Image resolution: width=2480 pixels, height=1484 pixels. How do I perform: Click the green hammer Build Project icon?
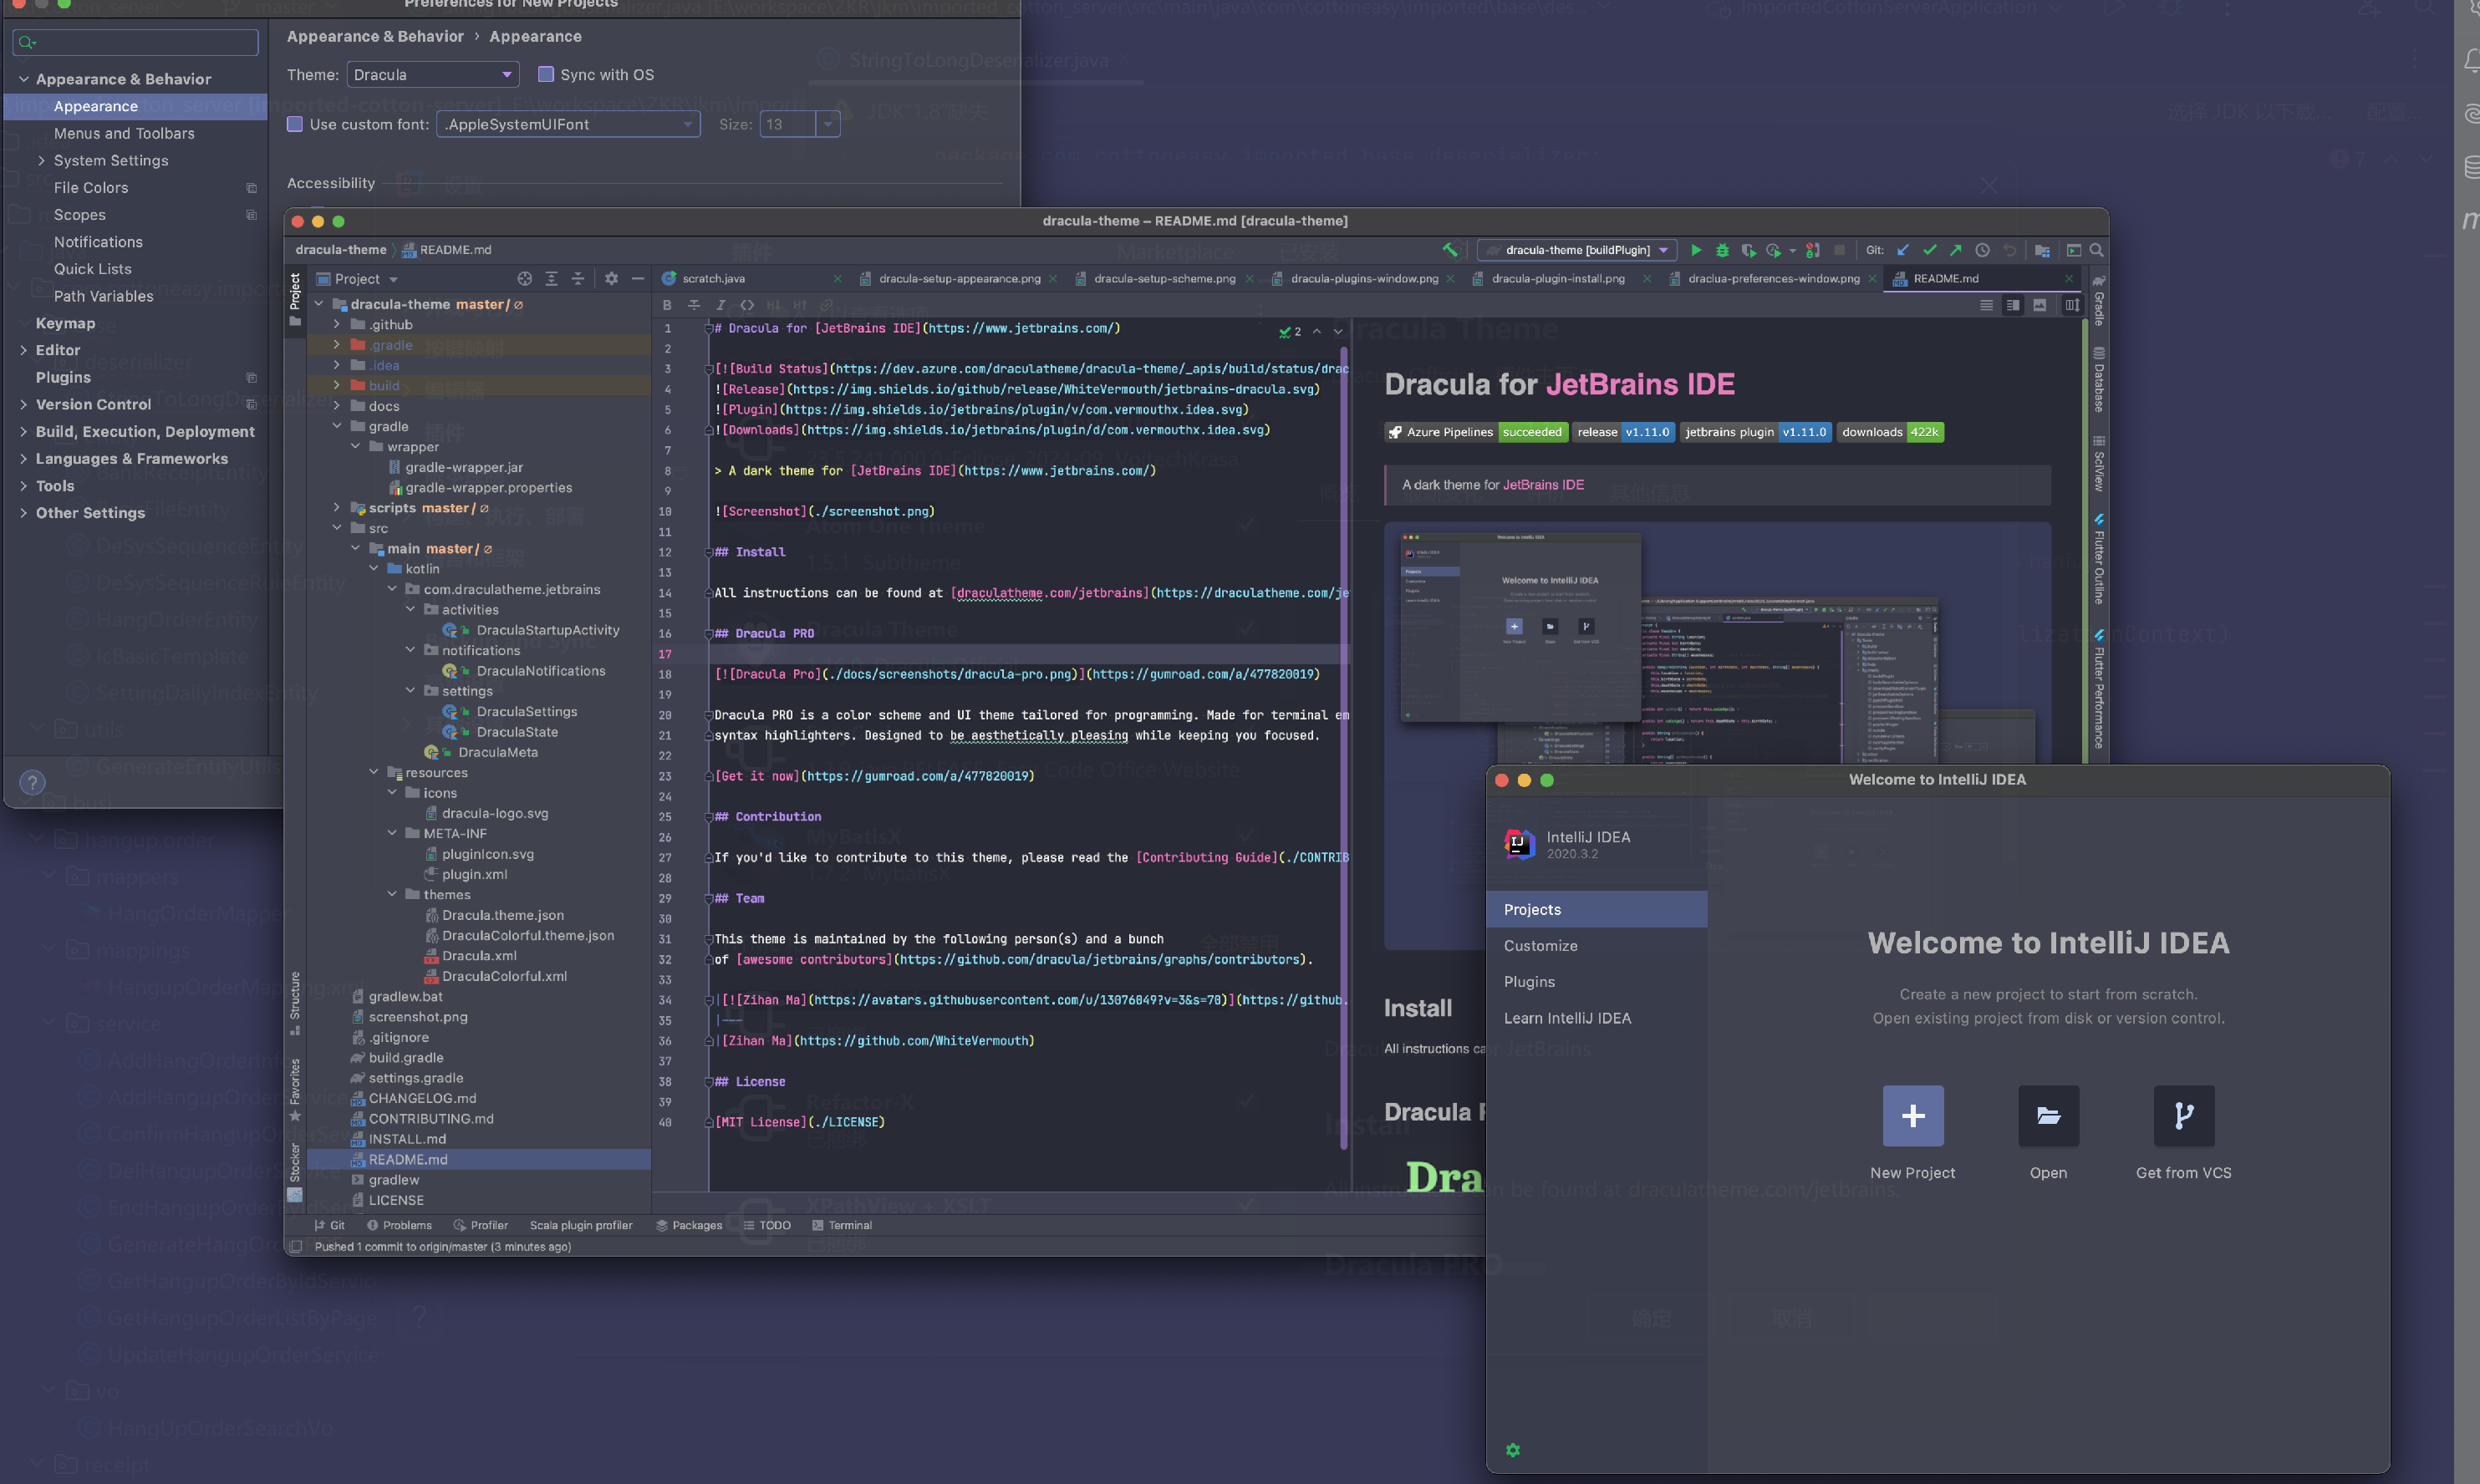pyautogui.click(x=1449, y=250)
